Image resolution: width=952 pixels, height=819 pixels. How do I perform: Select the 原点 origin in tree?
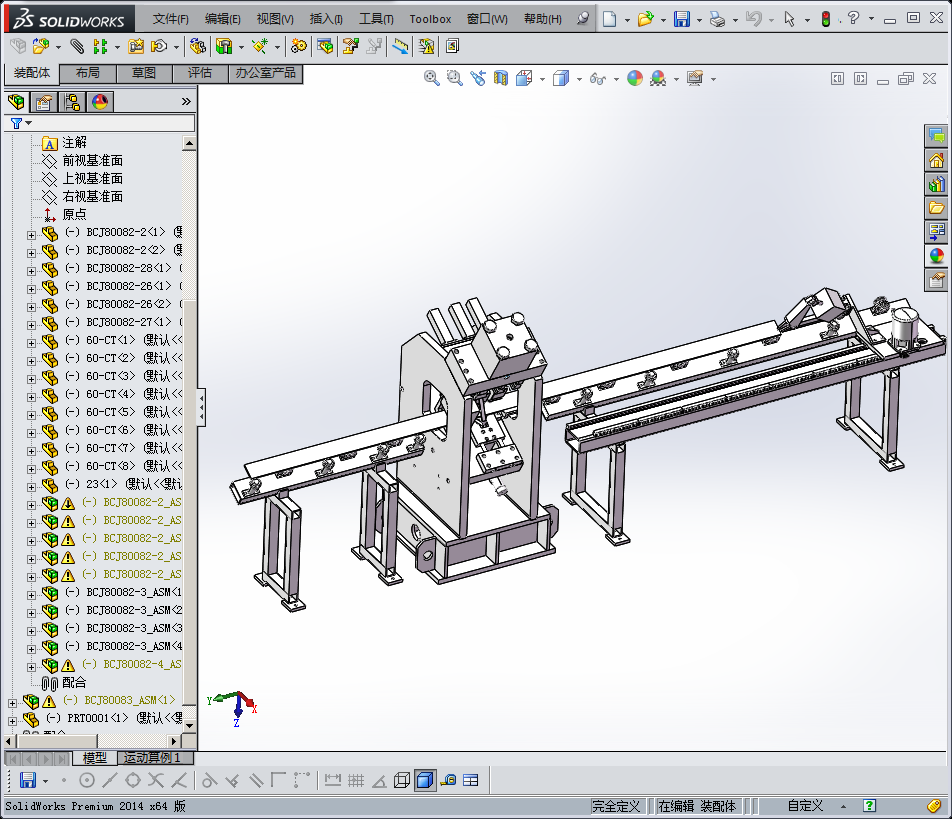[74, 214]
